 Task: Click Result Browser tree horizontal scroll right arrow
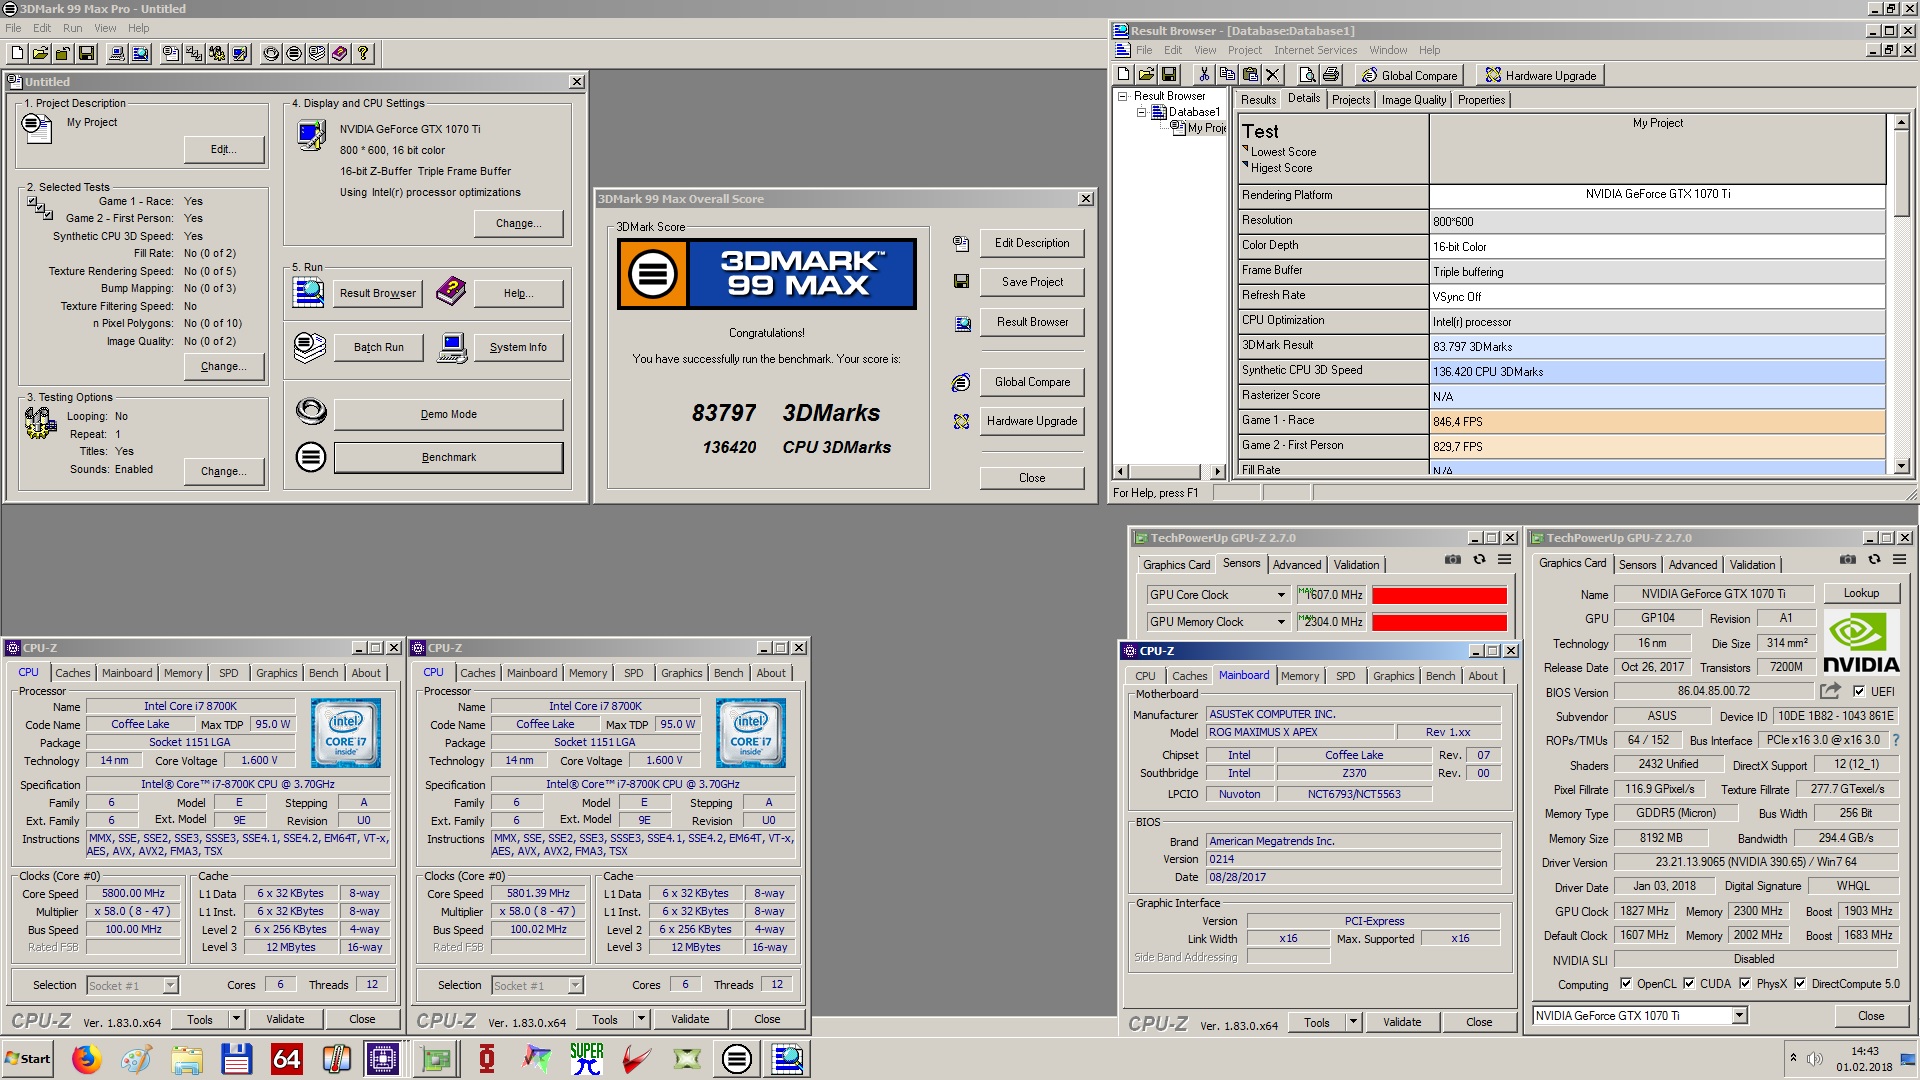point(1217,472)
